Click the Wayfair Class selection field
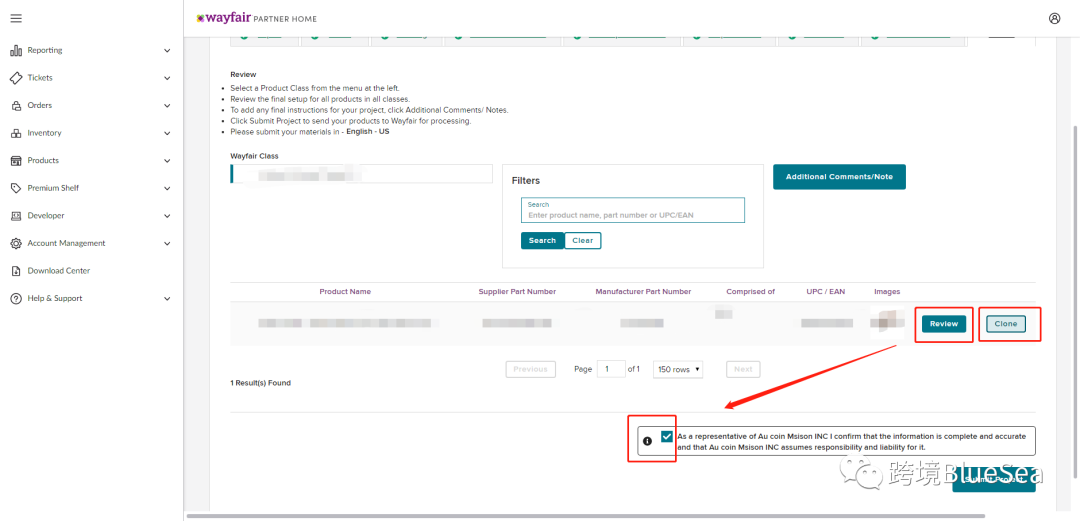Viewport: 1080px width, 521px height. click(x=362, y=174)
